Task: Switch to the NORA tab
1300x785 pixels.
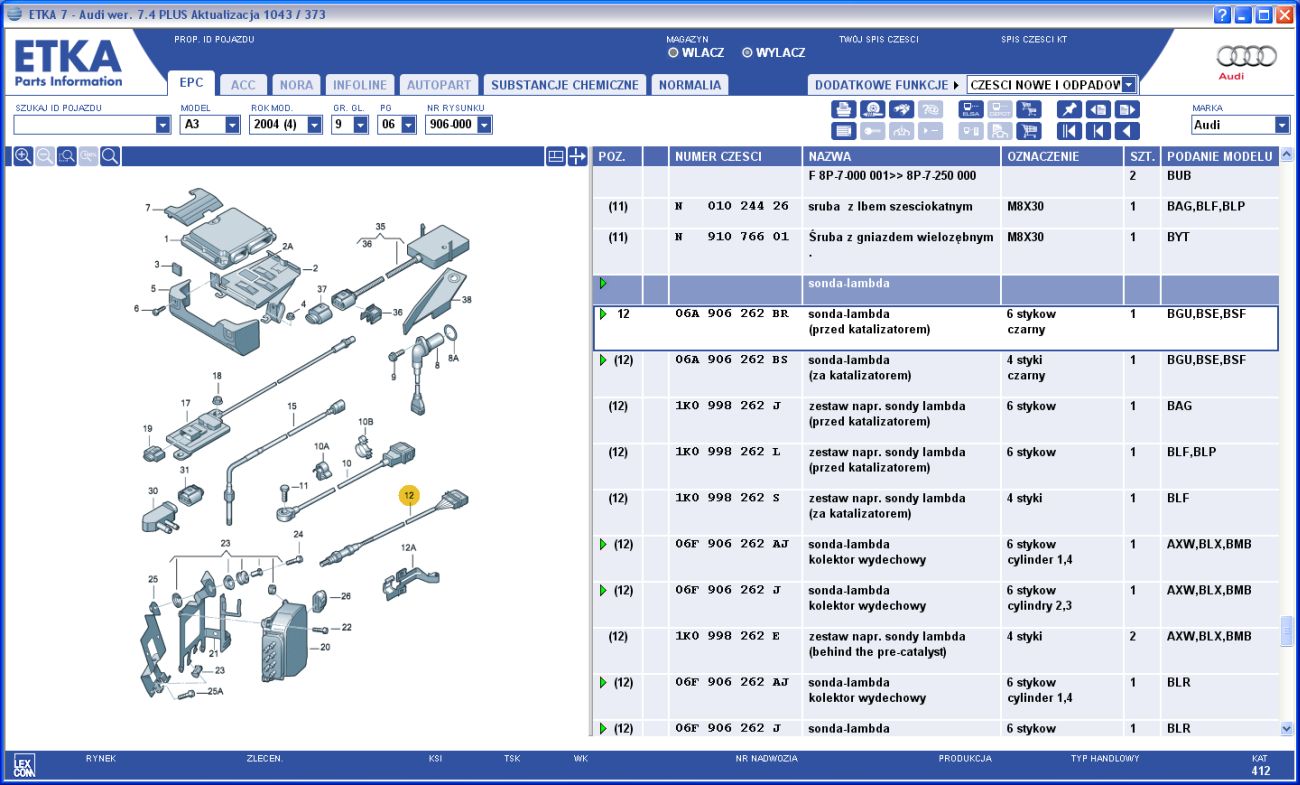Action: click(x=296, y=85)
